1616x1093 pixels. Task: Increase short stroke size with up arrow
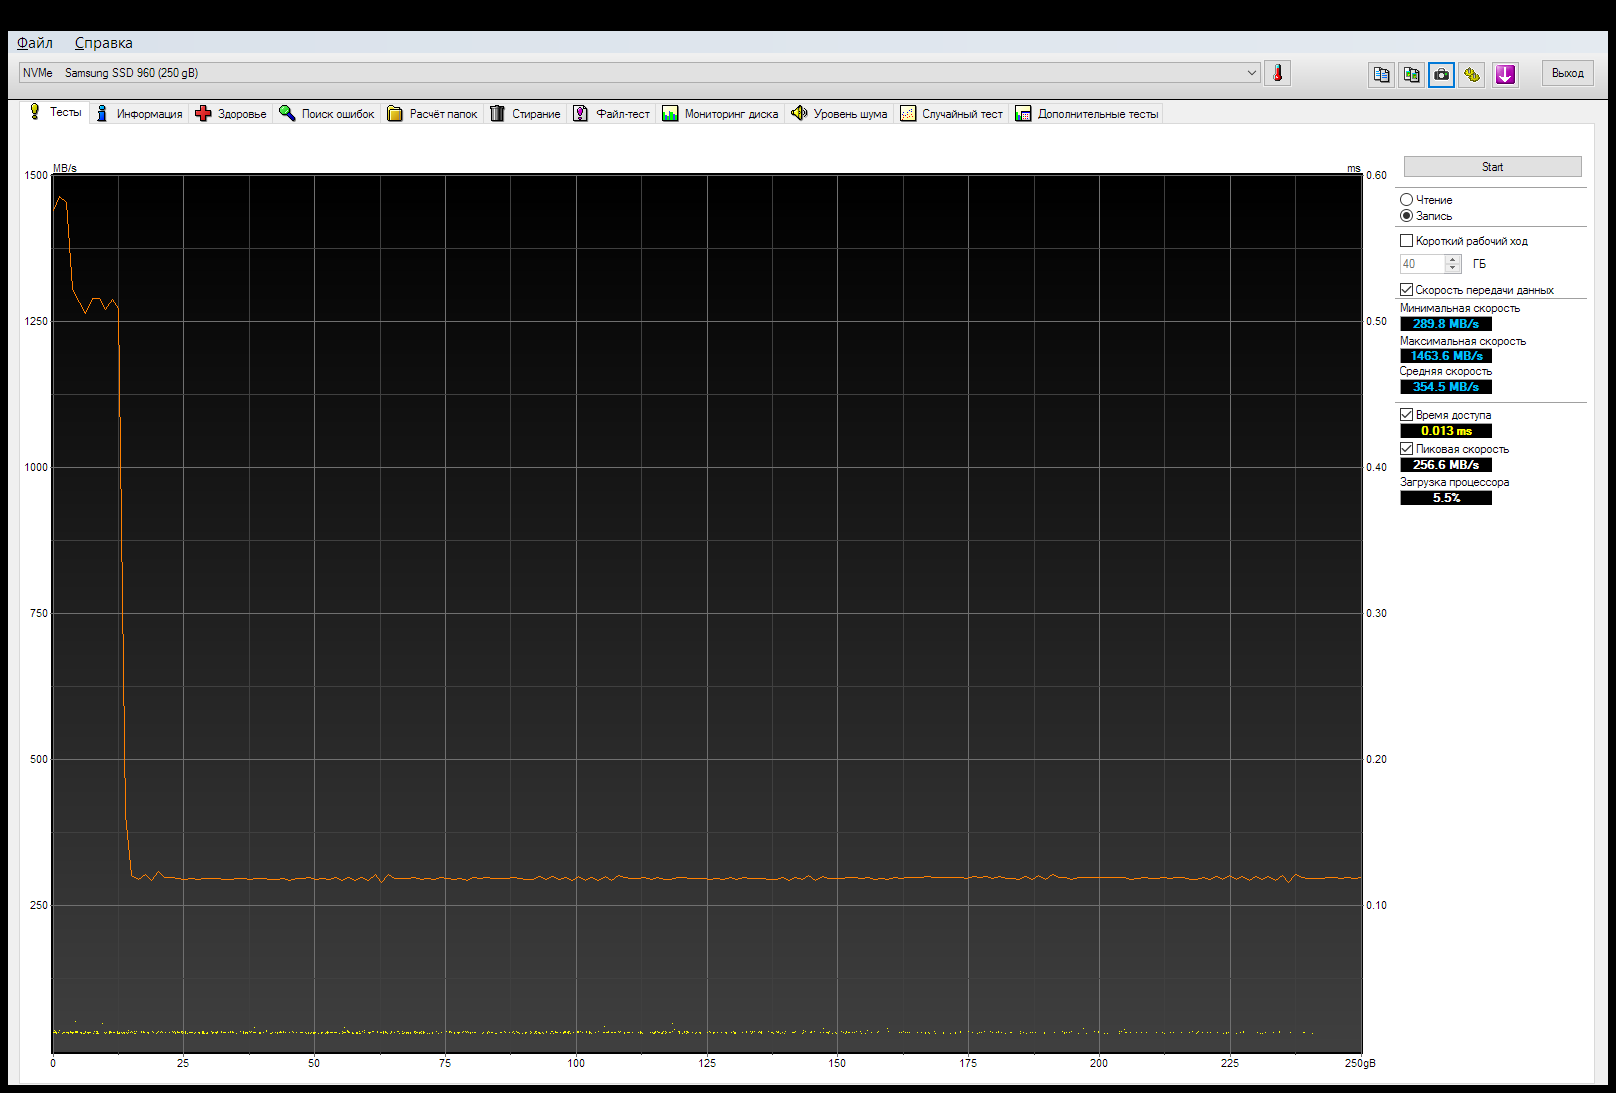coord(1453,260)
